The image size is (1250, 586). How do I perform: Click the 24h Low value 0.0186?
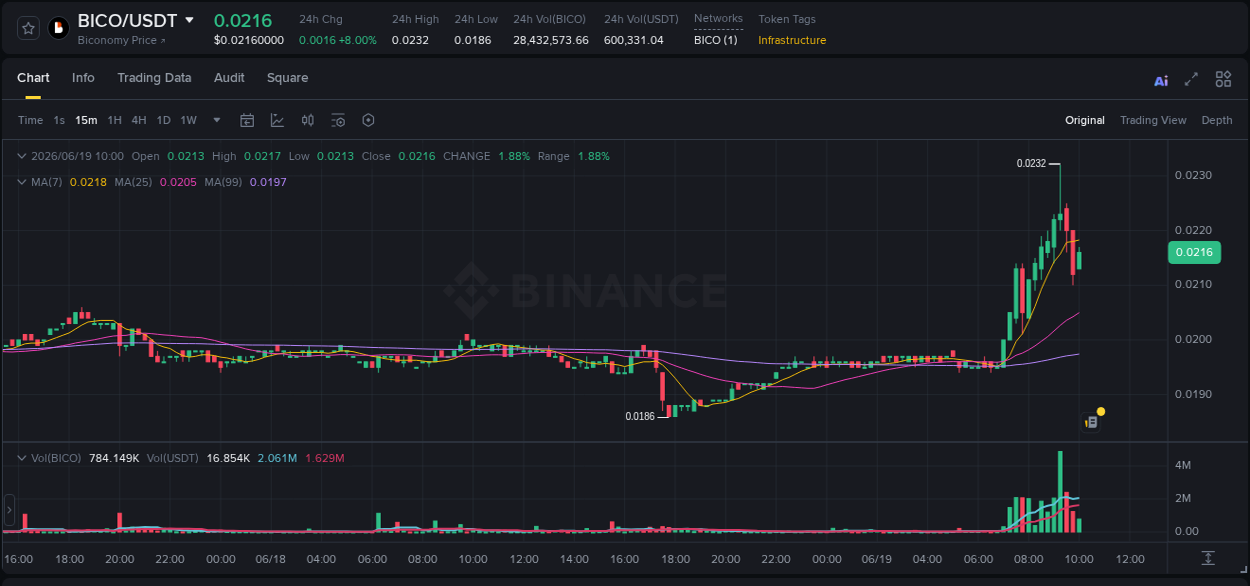pyautogui.click(x=472, y=40)
